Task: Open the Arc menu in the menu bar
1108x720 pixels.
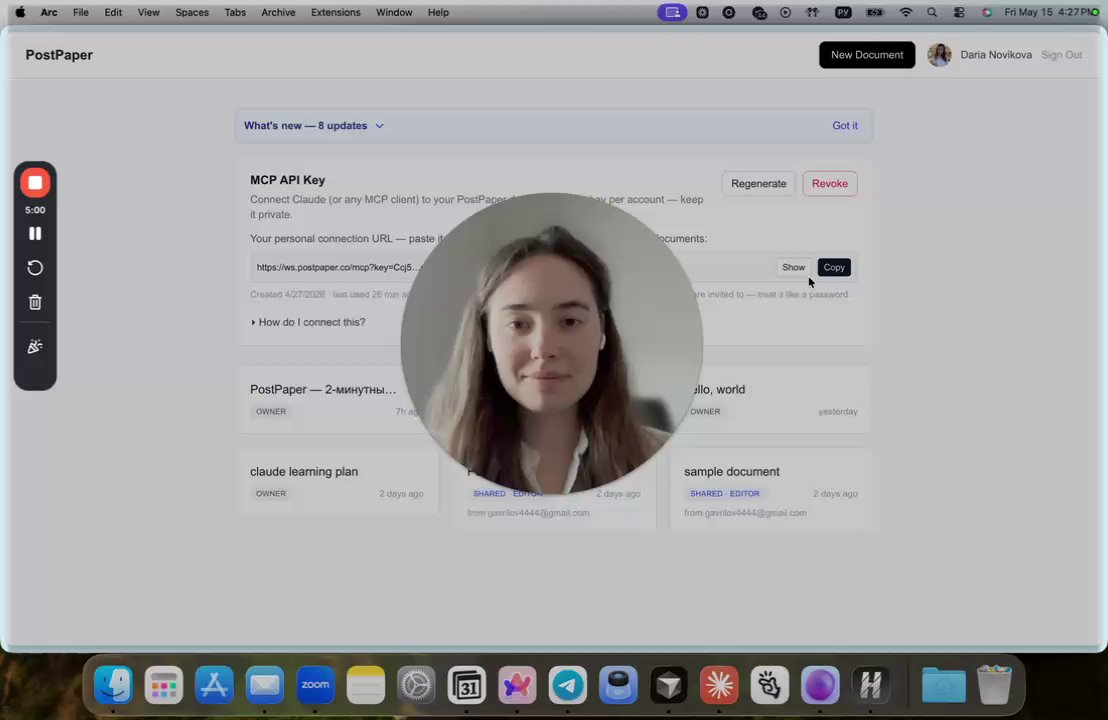Action: point(49,12)
